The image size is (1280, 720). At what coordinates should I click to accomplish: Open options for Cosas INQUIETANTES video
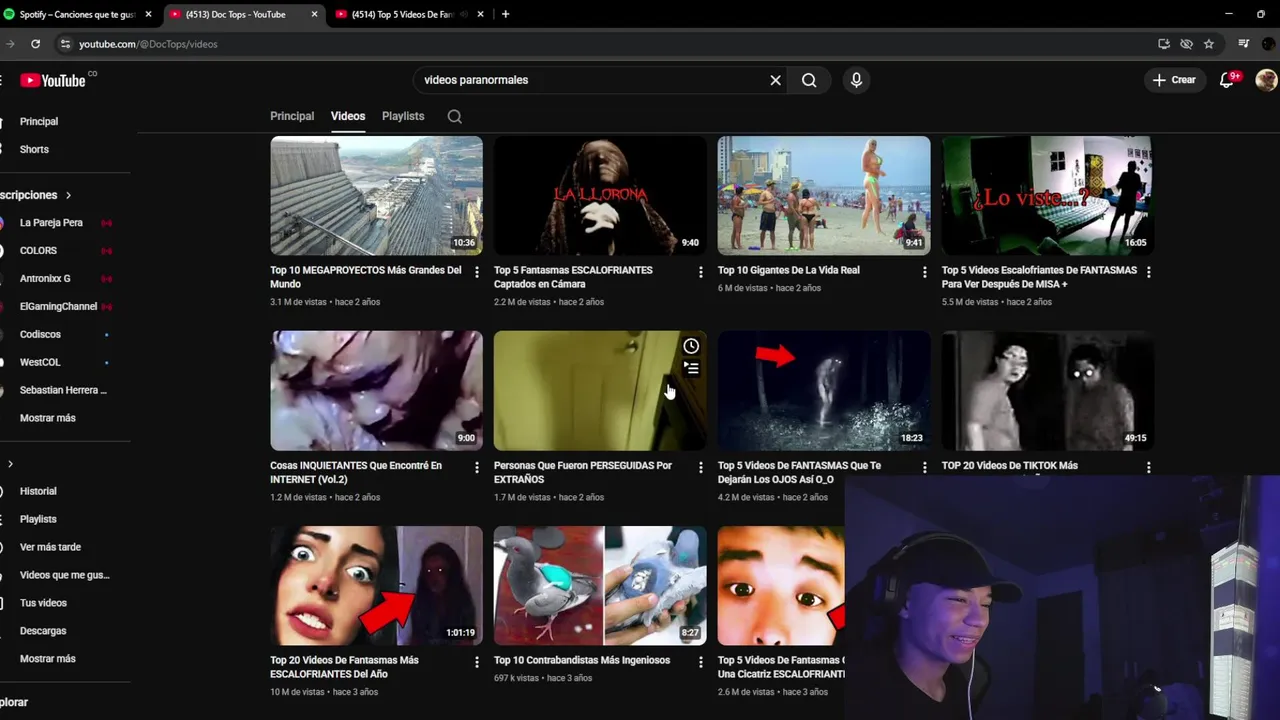pyautogui.click(x=476, y=467)
